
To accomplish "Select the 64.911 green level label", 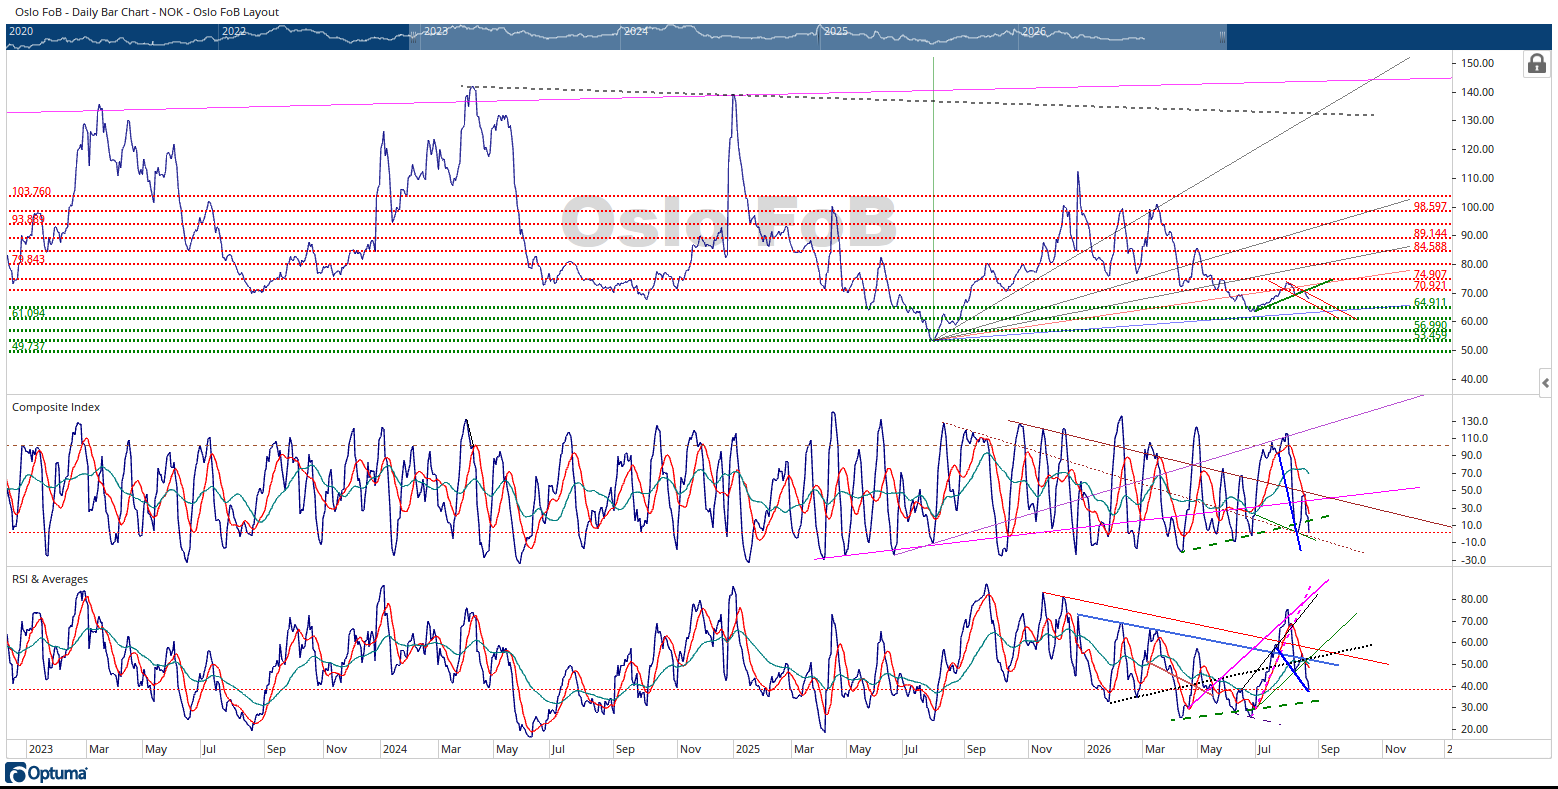I will pos(1431,302).
